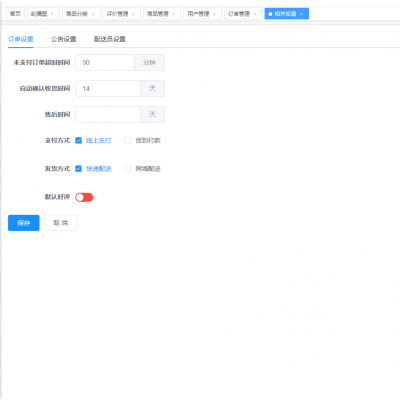Check the 货到付款 payment checkbox
The height and width of the screenshot is (400, 400).
pos(127,140)
